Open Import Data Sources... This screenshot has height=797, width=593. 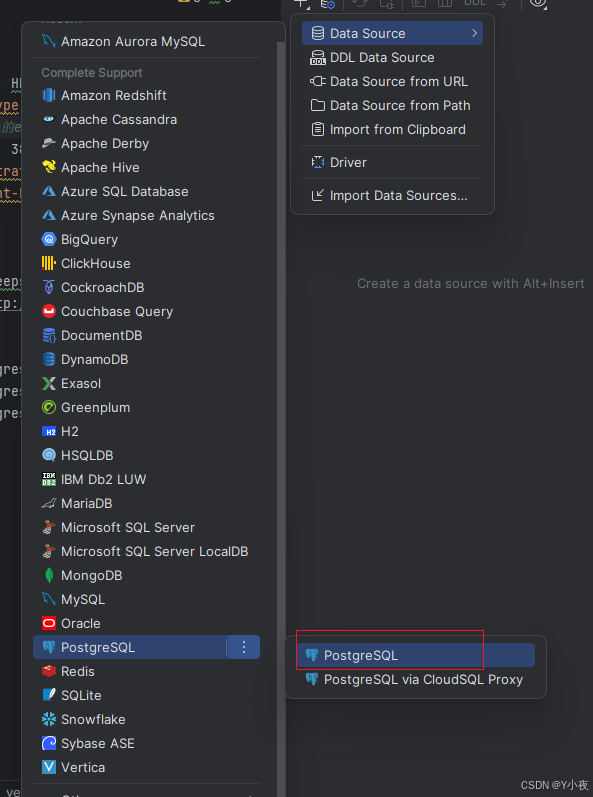point(392,195)
